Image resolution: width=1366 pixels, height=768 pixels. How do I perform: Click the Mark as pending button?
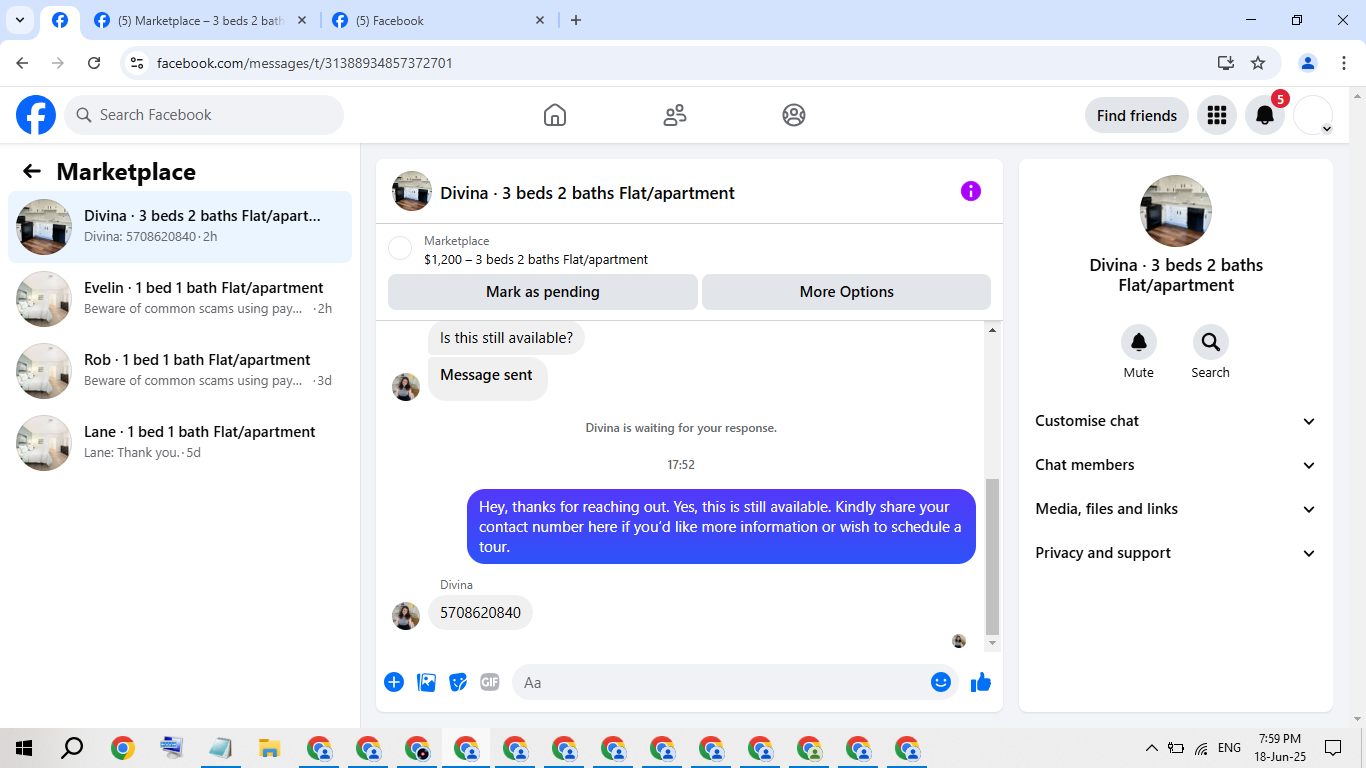[x=543, y=292]
